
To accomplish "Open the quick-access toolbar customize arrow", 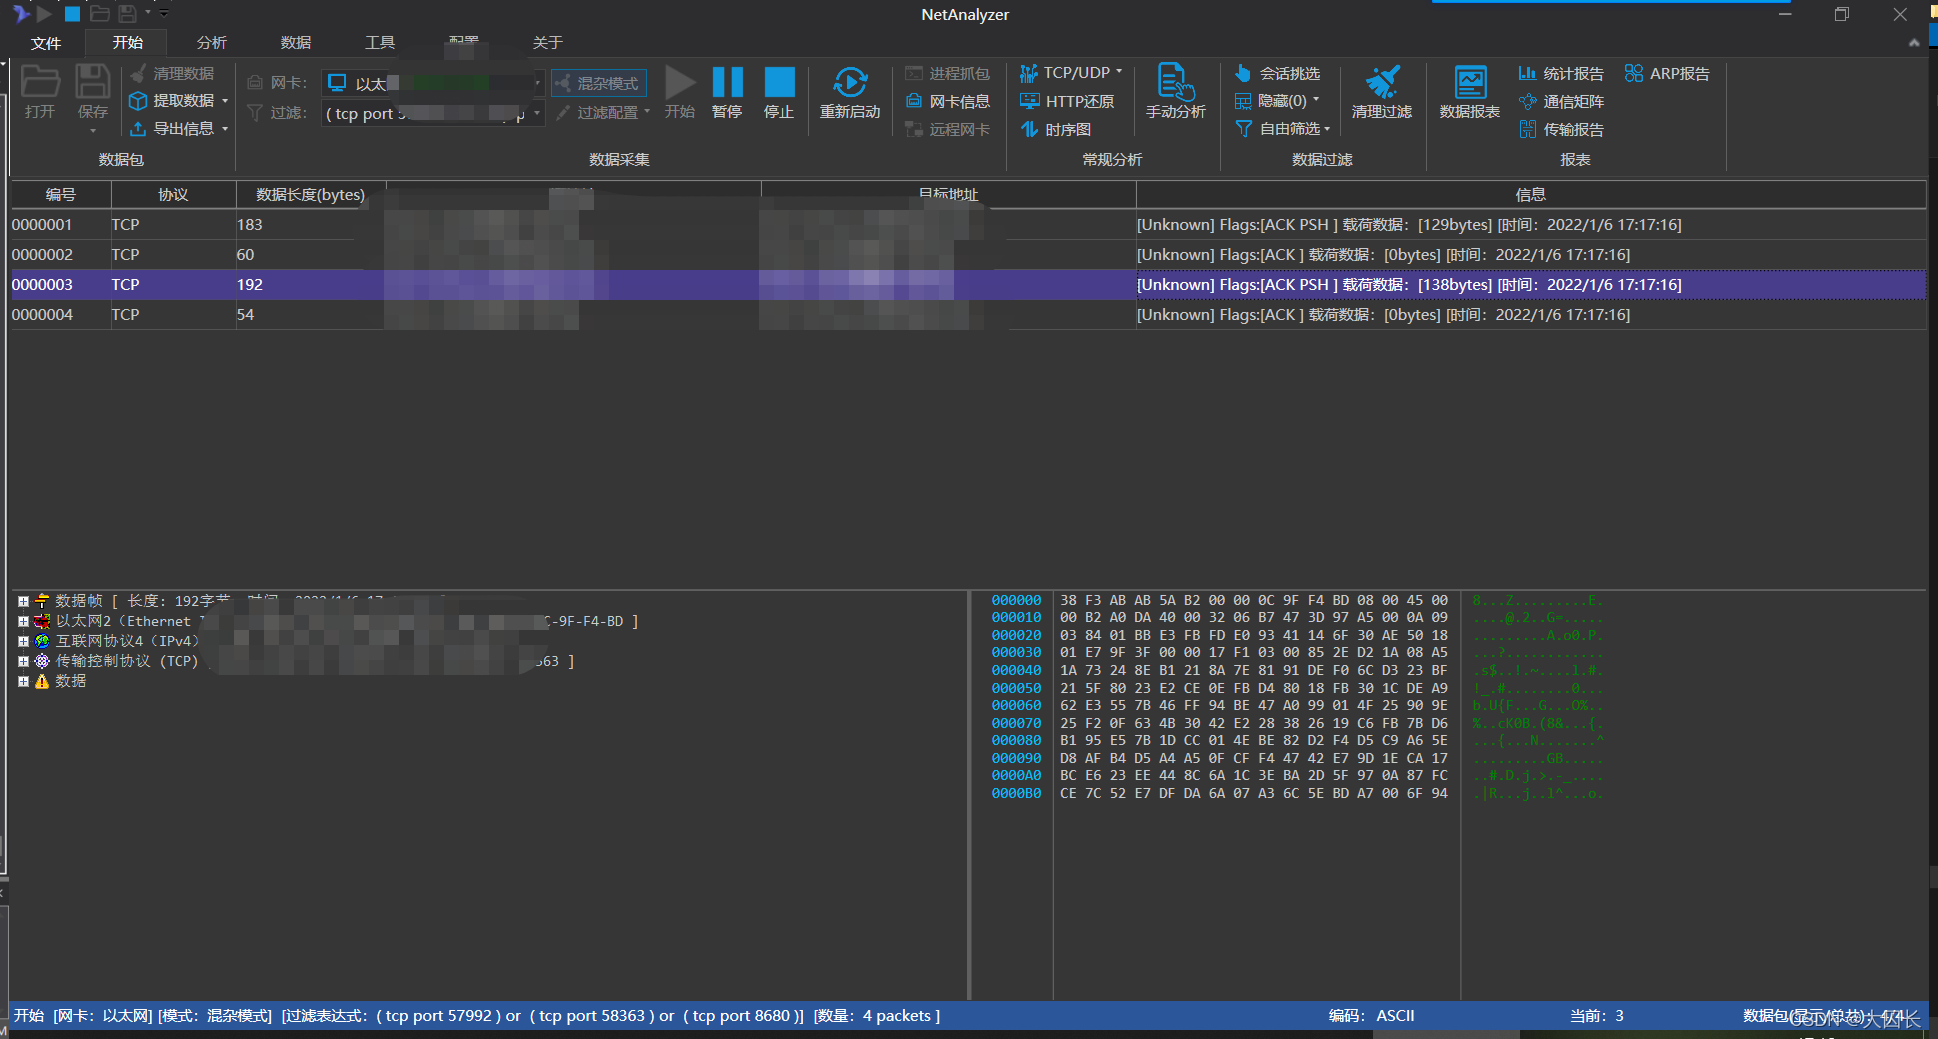I will pos(164,14).
